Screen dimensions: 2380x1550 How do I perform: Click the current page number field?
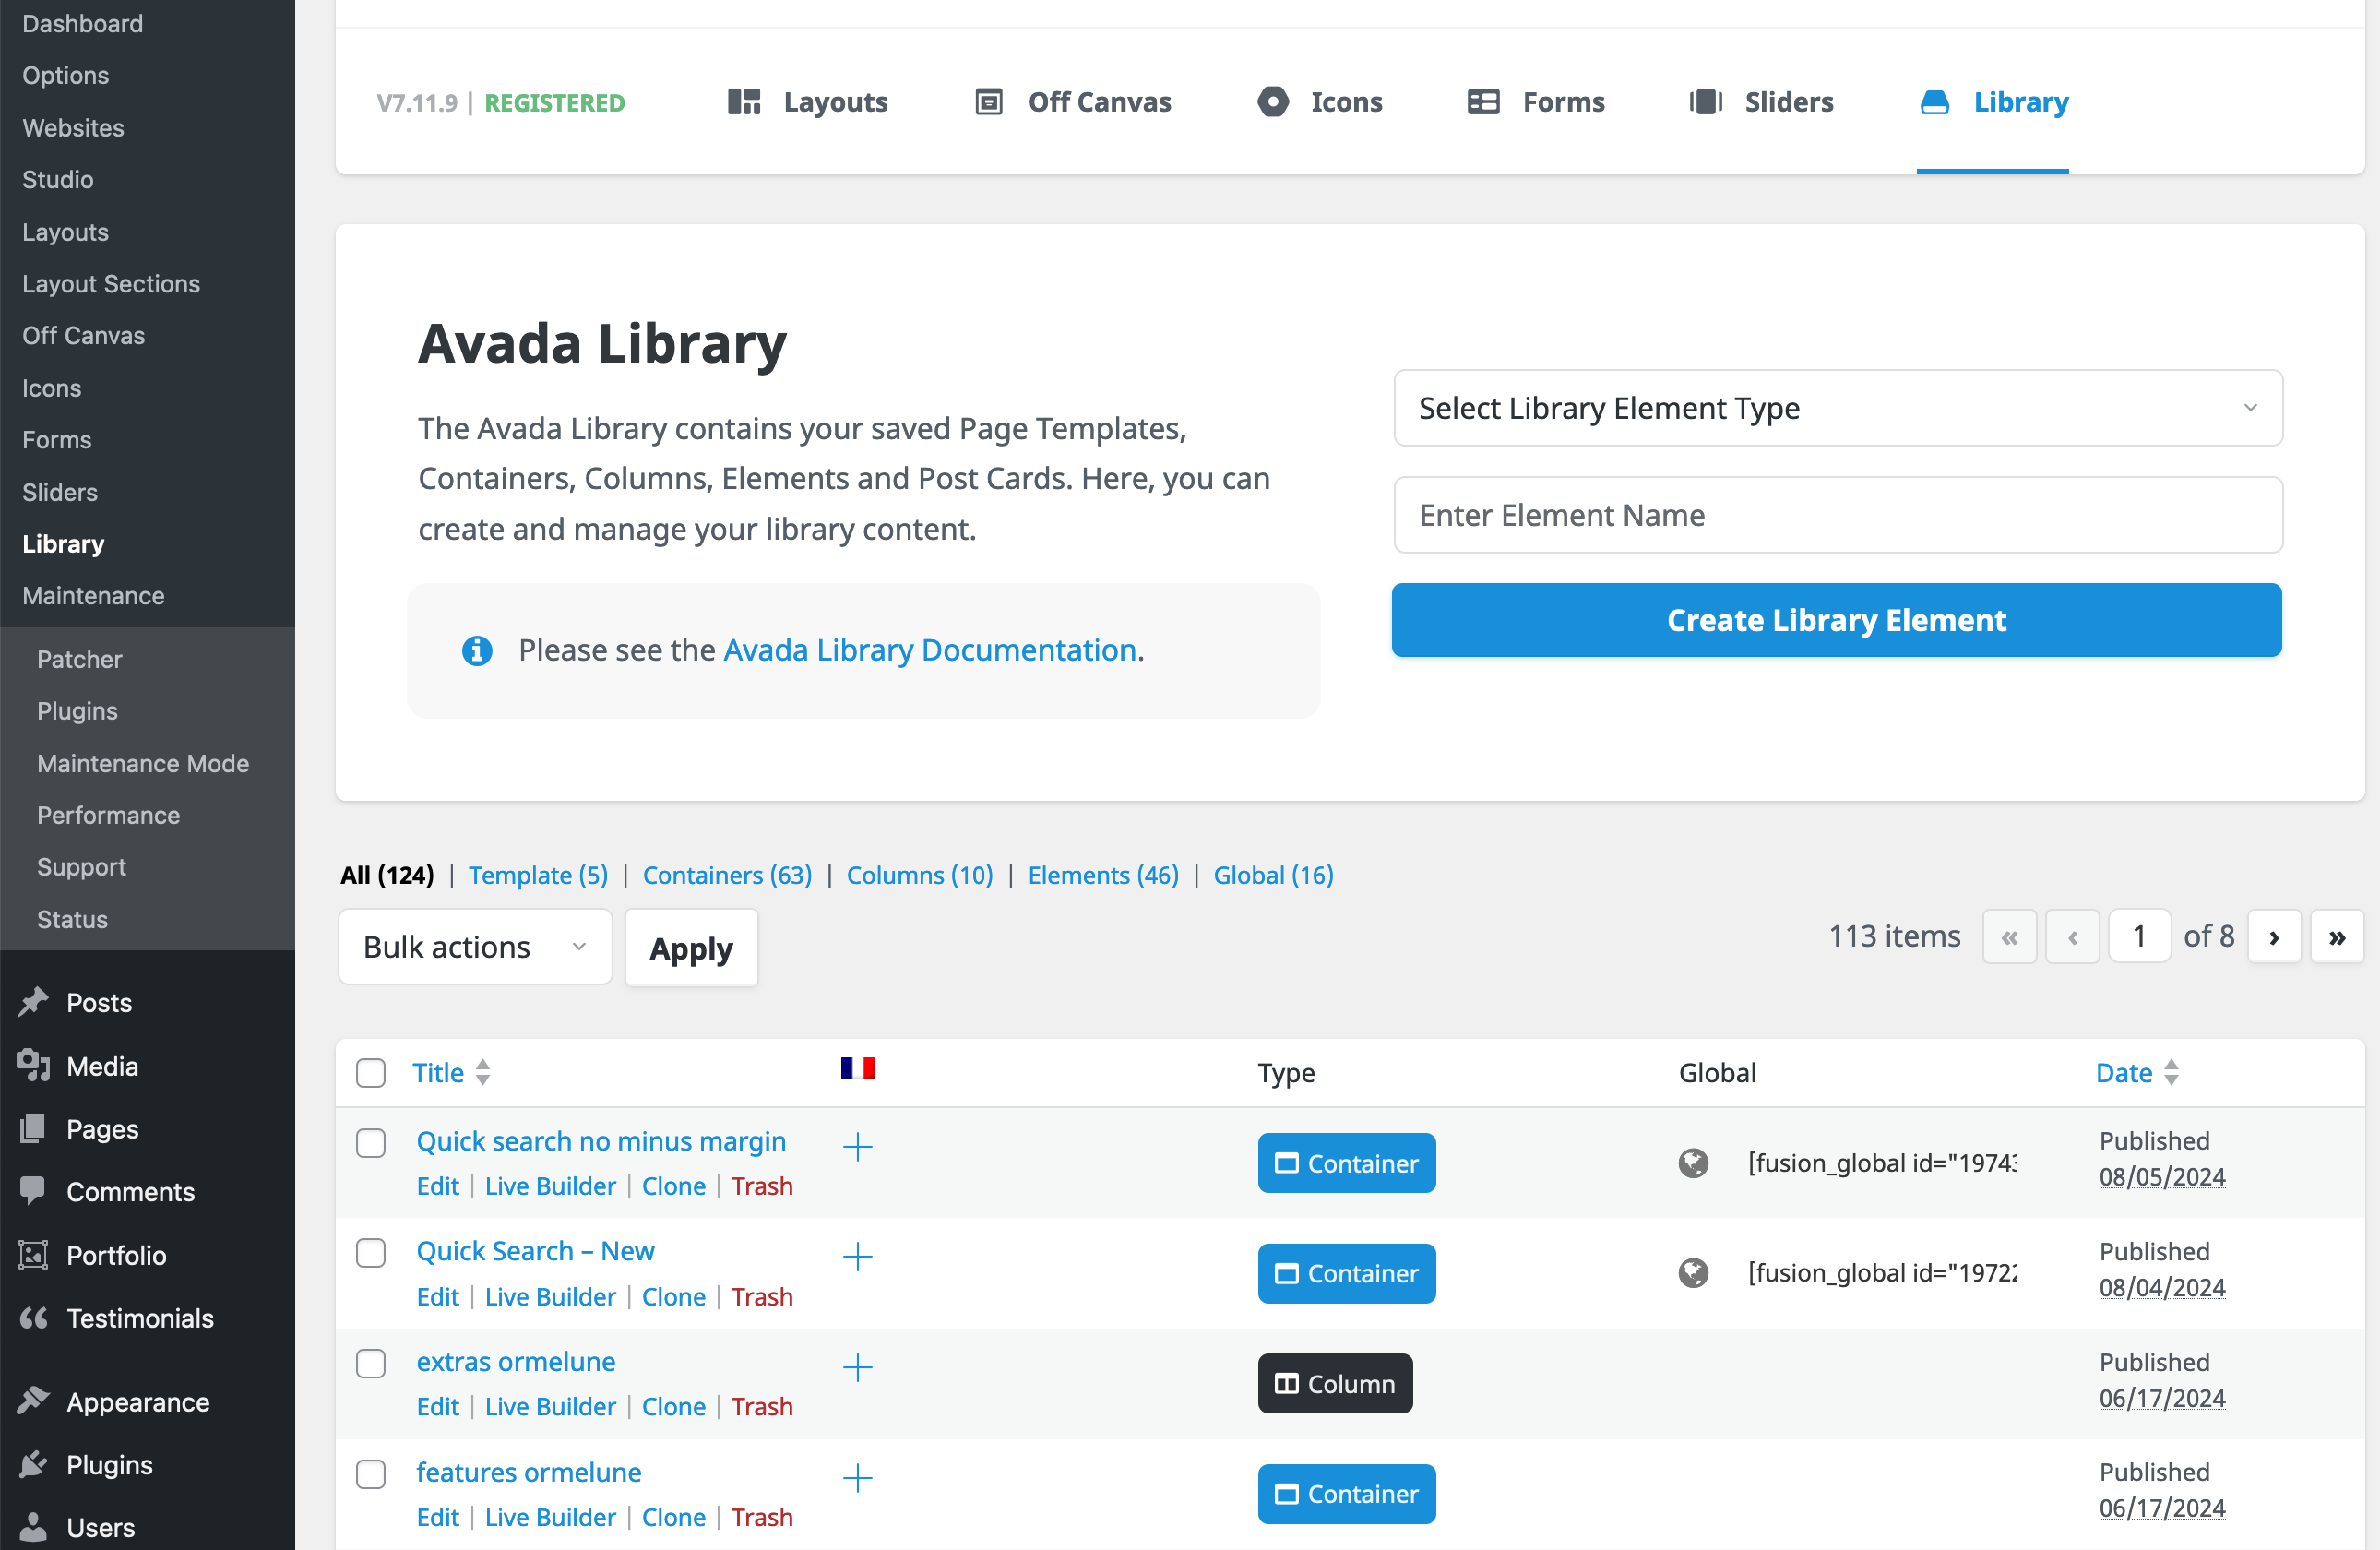(2139, 936)
